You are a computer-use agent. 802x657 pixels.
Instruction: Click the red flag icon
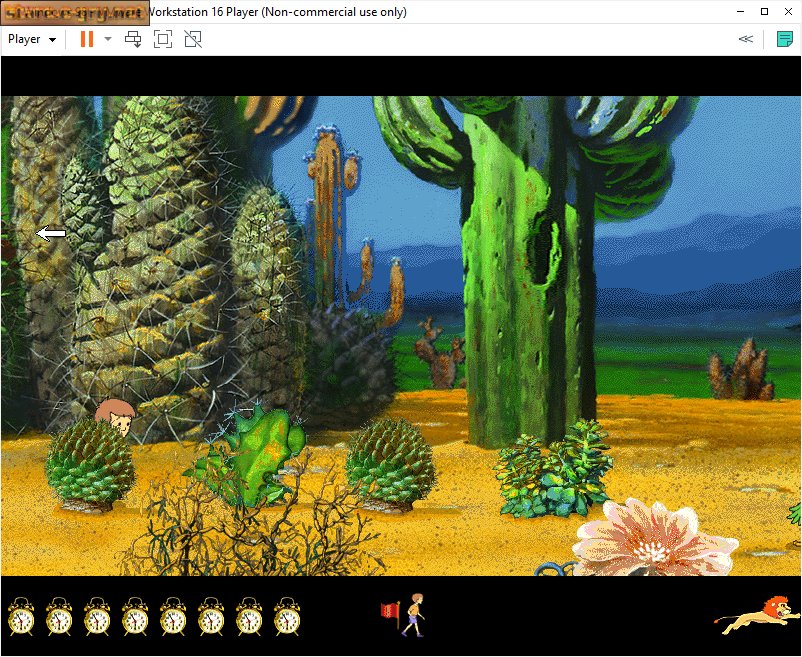[390, 615]
